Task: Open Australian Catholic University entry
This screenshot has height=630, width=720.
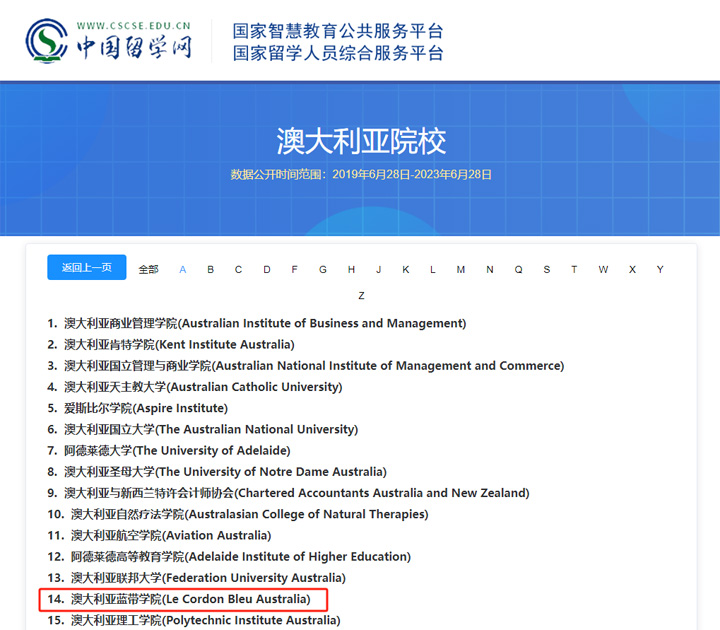Action: point(195,387)
